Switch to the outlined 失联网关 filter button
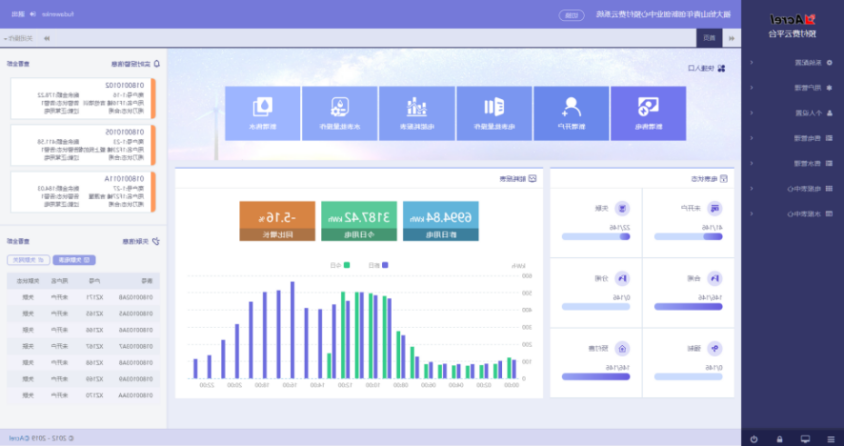Viewport: 845px width, 446px height. pos(29,260)
